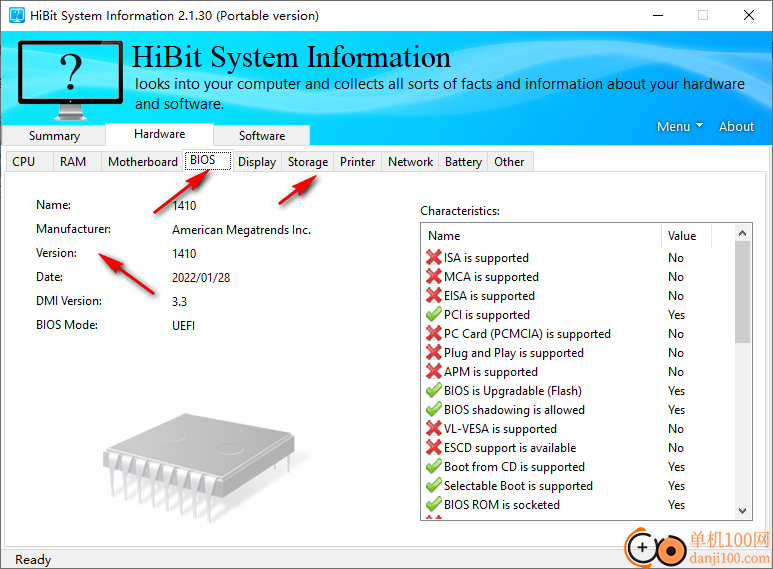Click the No value for ISA is supported
Image resolution: width=773 pixels, height=569 pixels.
[x=675, y=258]
